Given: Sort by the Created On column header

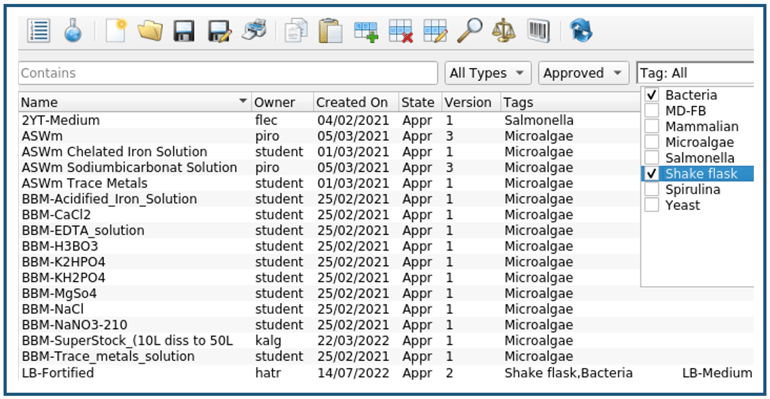Looking at the screenshot, I should point(356,102).
